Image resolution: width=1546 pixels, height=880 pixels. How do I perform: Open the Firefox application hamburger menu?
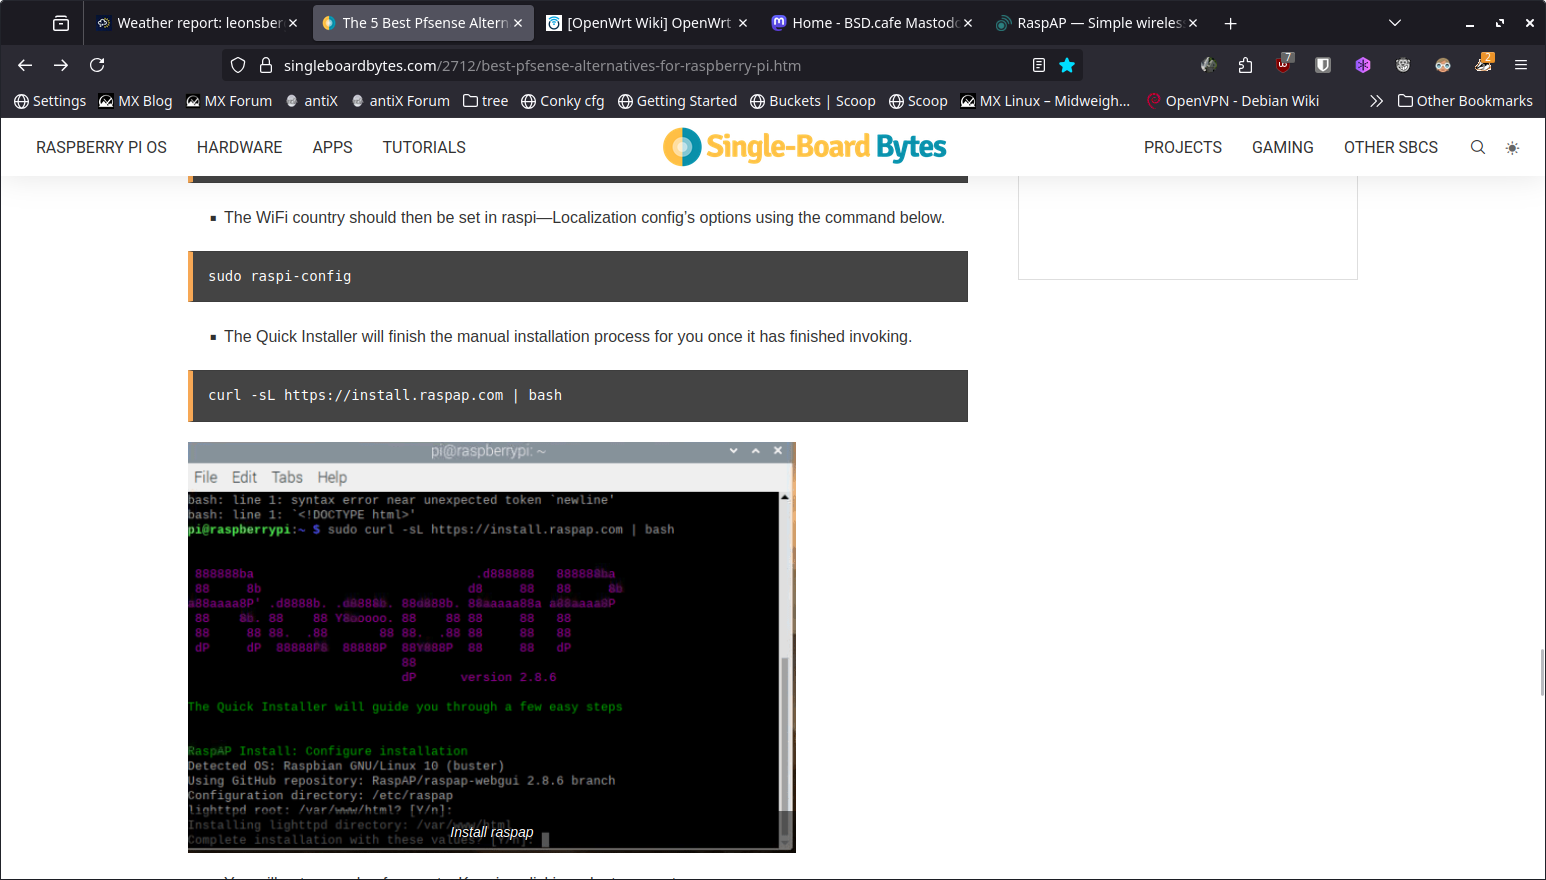point(1521,65)
